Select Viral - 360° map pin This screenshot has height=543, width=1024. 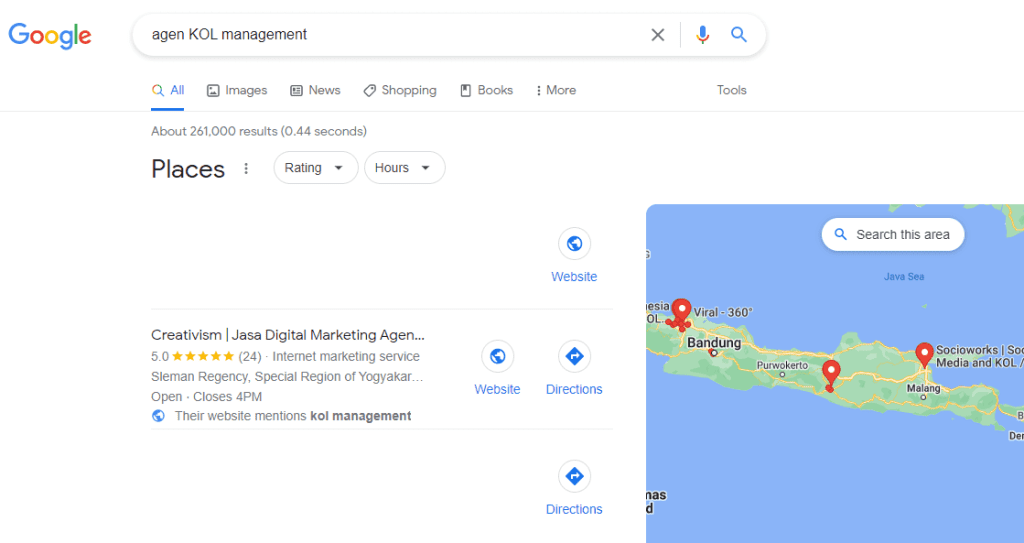click(681, 310)
